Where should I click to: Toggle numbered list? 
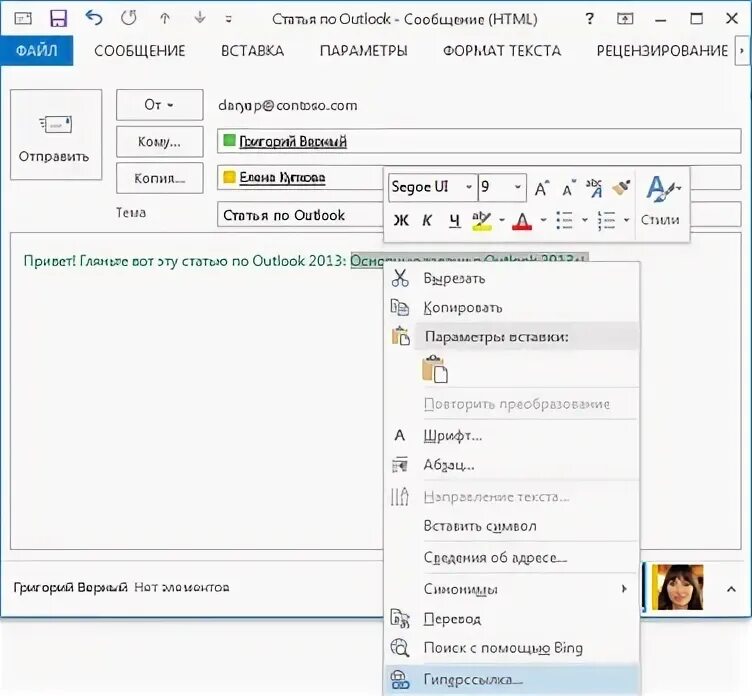[x=606, y=220]
